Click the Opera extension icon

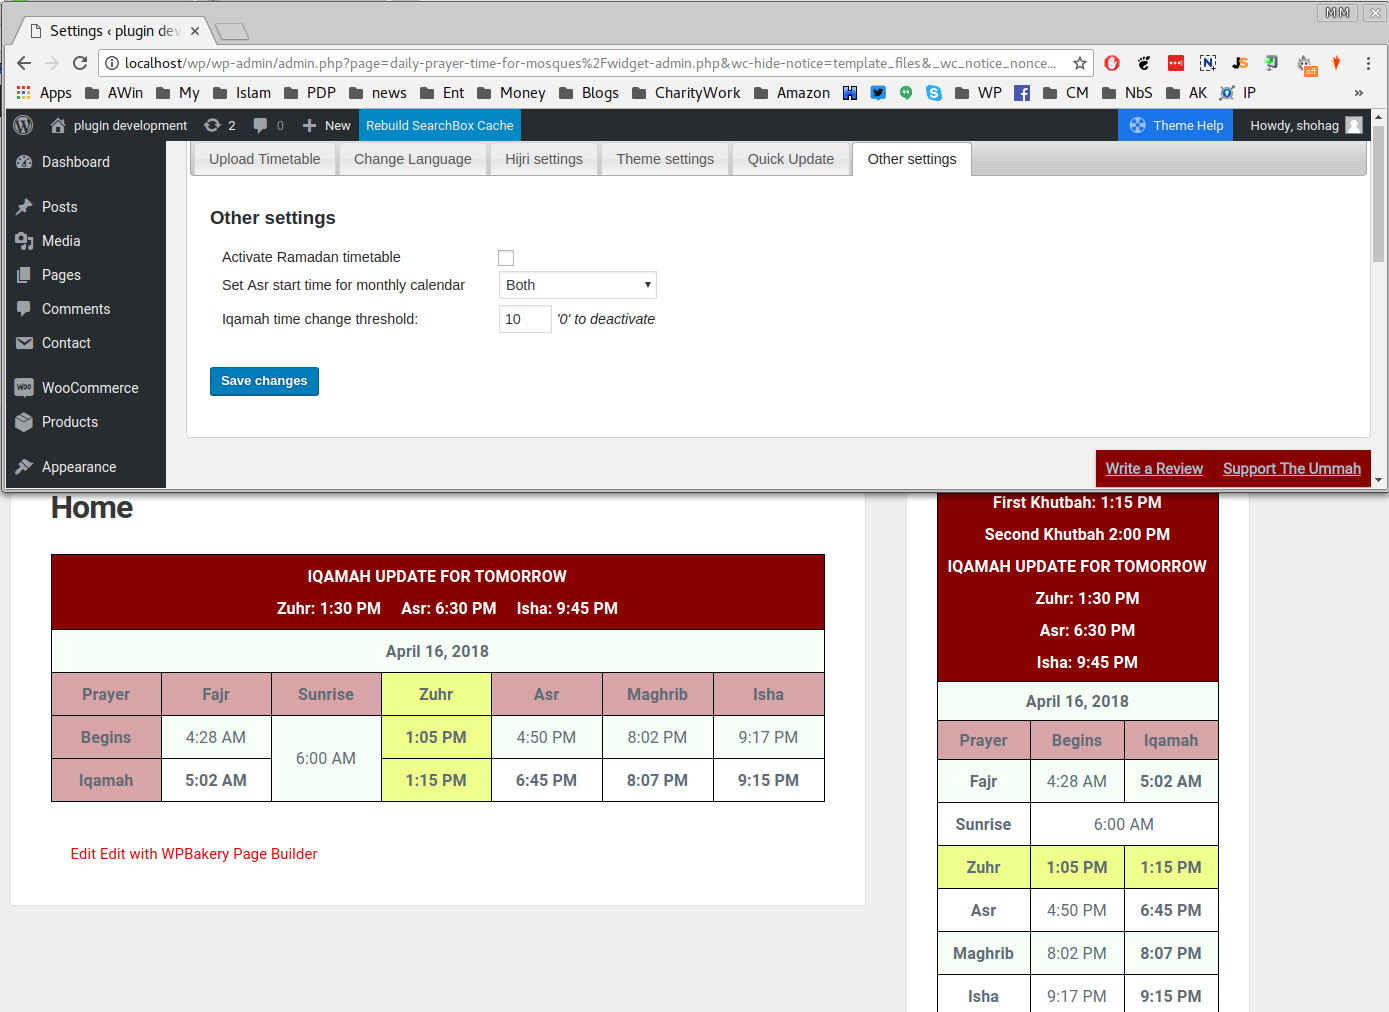click(1112, 63)
